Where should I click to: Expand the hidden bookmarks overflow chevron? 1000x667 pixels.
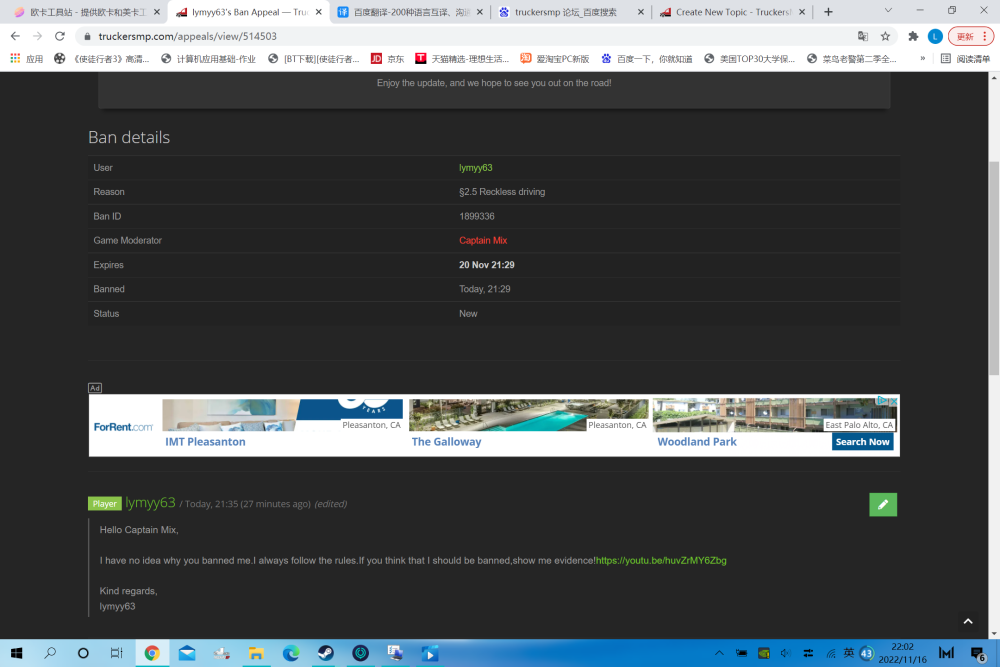click(x=922, y=59)
